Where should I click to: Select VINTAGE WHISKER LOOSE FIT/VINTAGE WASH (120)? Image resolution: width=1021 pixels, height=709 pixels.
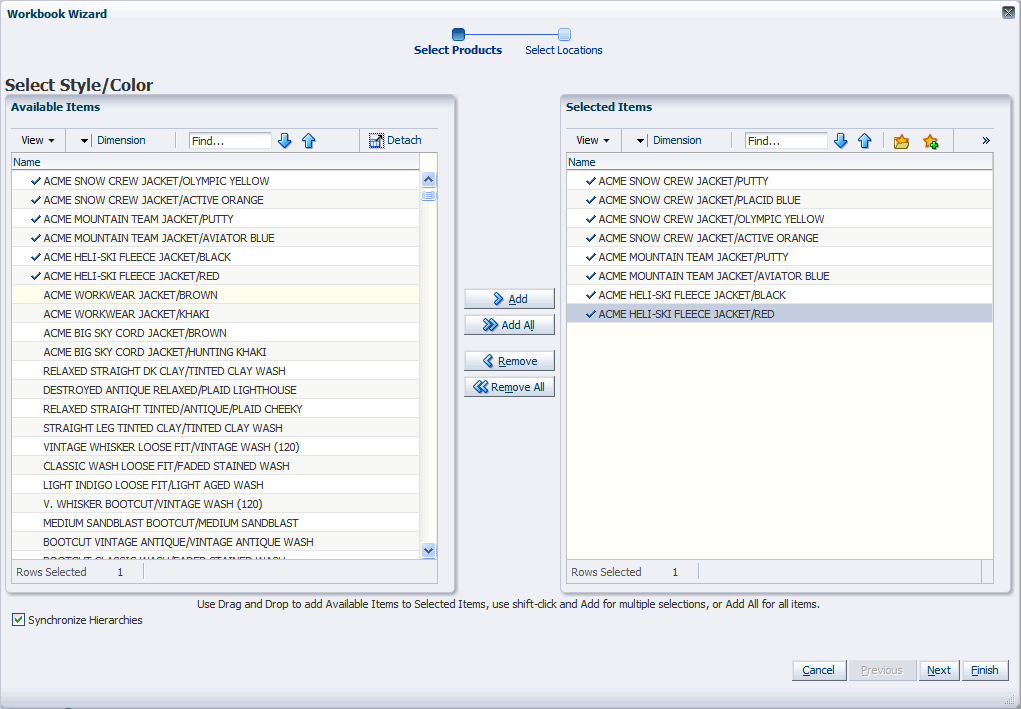pyautogui.click(x=216, y=447)
